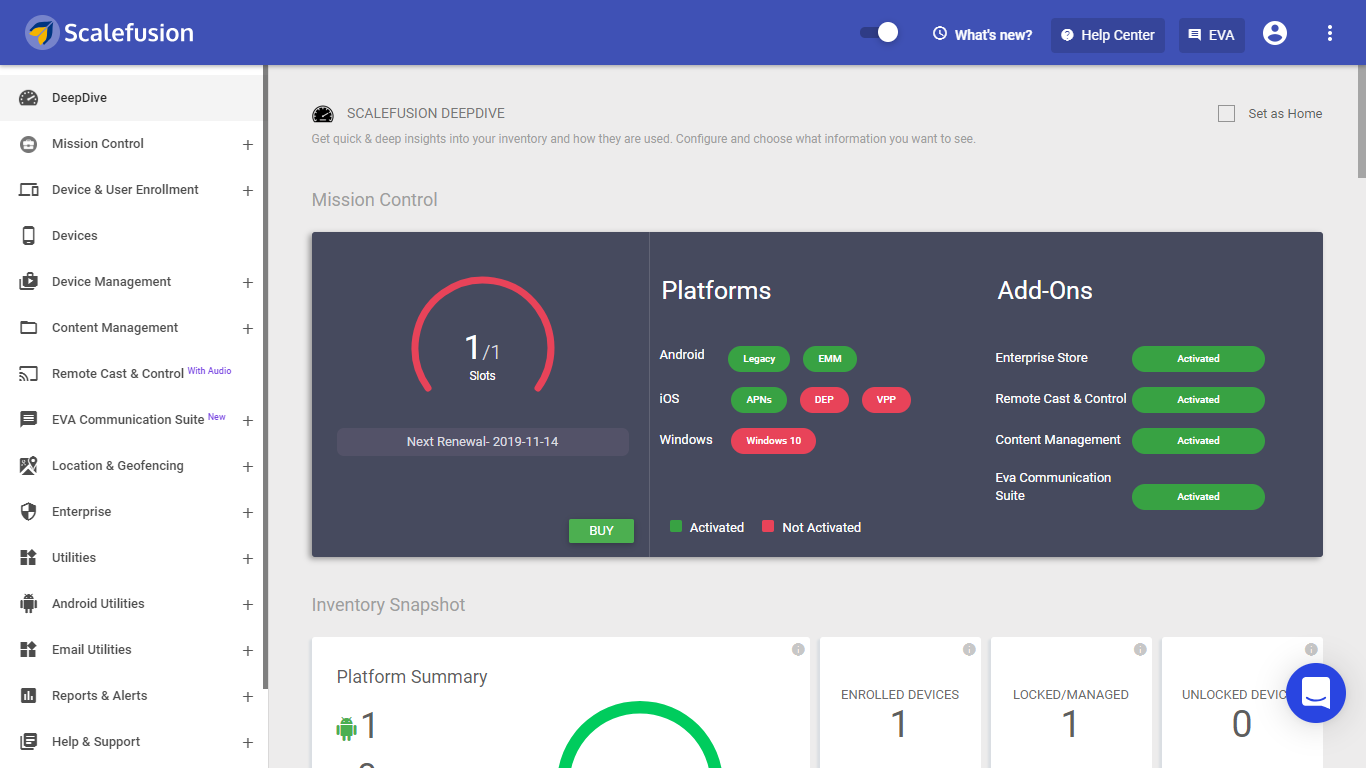
Task: Click the What's new? link
Action: pos(982,35)
